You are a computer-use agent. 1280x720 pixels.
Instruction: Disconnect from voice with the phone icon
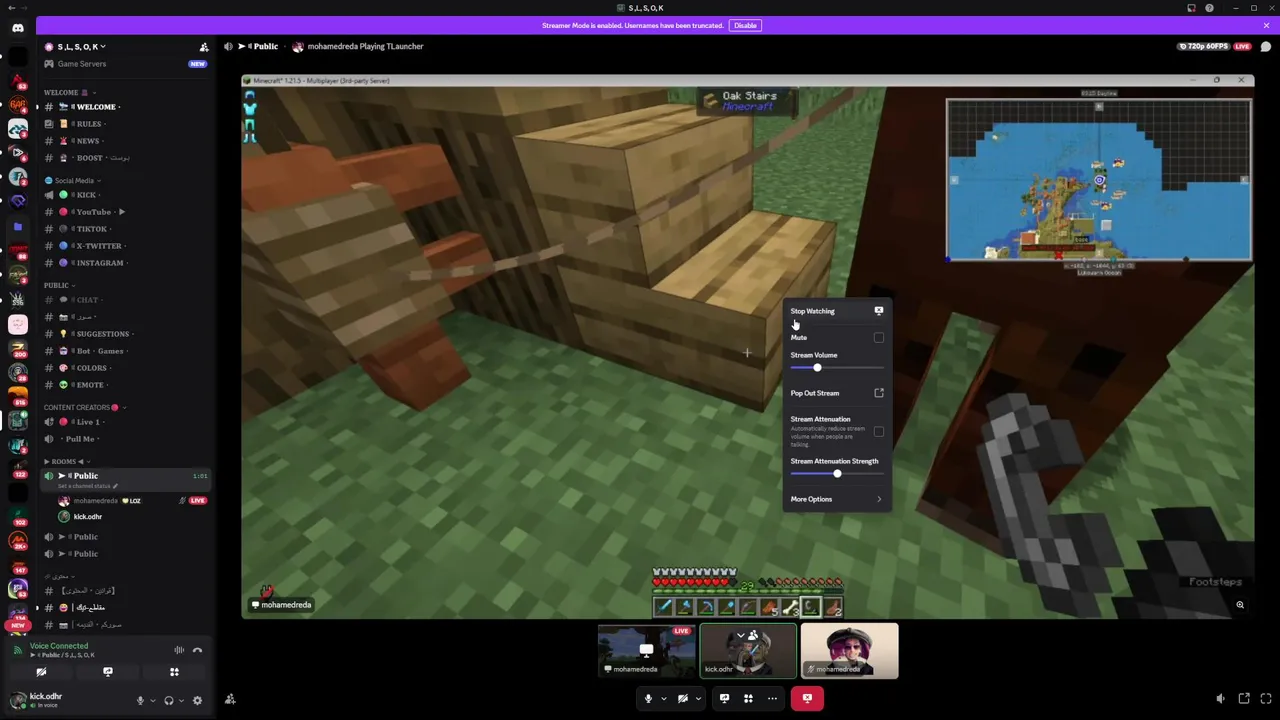pyautogui.click(x=197, y=650)
